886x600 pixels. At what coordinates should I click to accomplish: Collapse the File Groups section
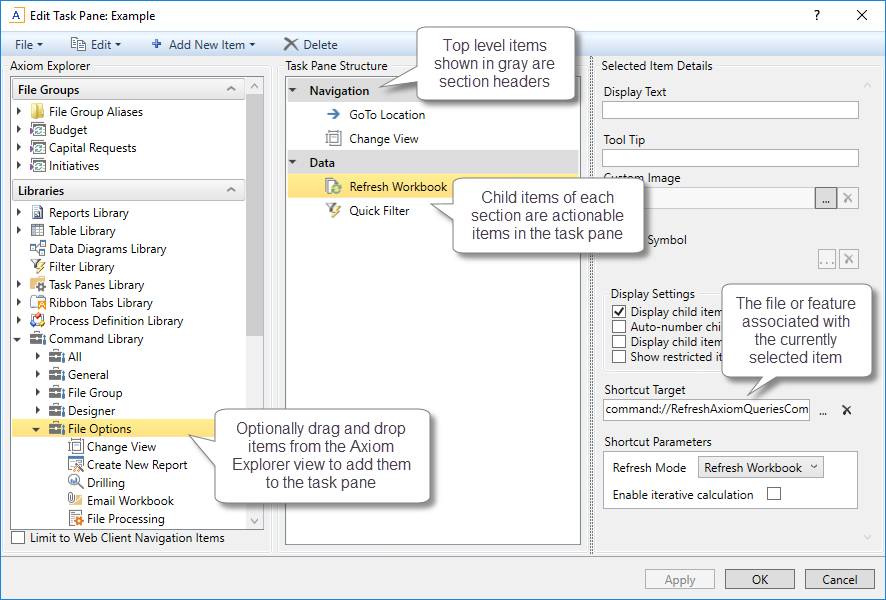point(231,90)
